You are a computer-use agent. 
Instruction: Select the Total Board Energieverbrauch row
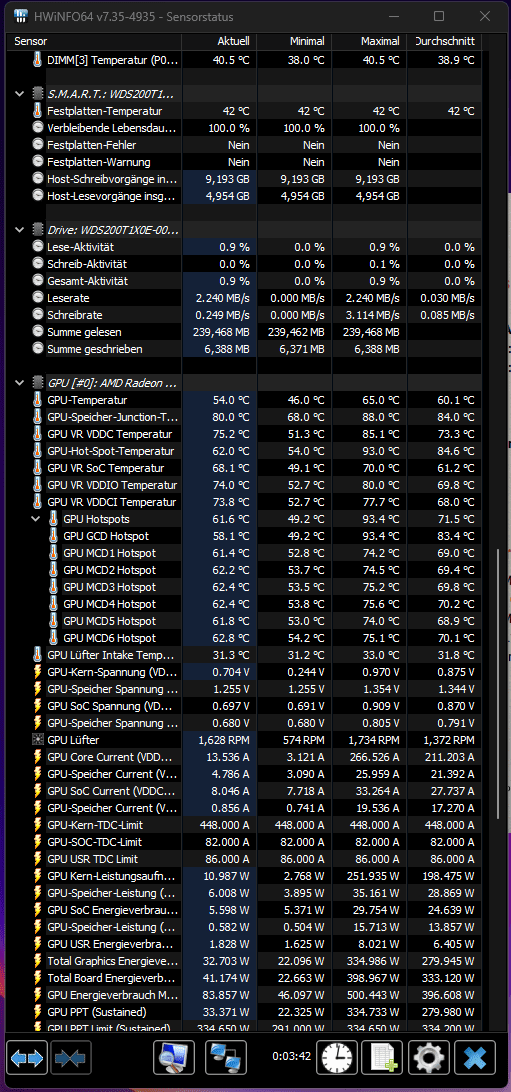tap(246, 978)
